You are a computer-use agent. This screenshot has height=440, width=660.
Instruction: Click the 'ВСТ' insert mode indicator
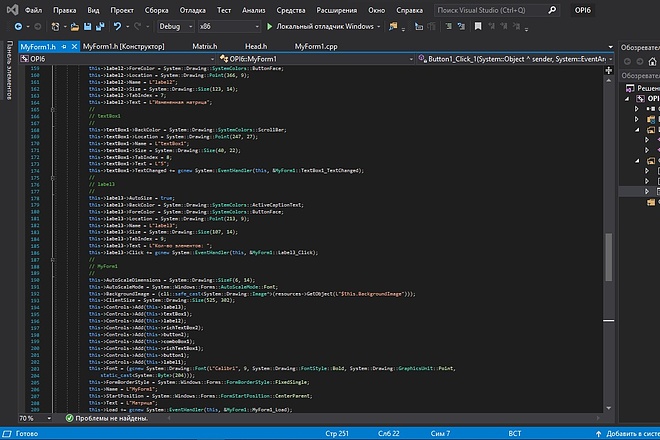coord(514,433)
